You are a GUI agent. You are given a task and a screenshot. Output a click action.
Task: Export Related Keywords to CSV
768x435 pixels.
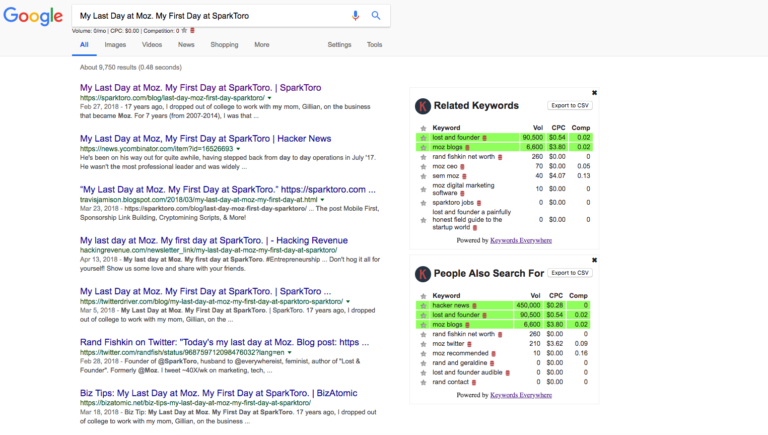pos(570,105)
